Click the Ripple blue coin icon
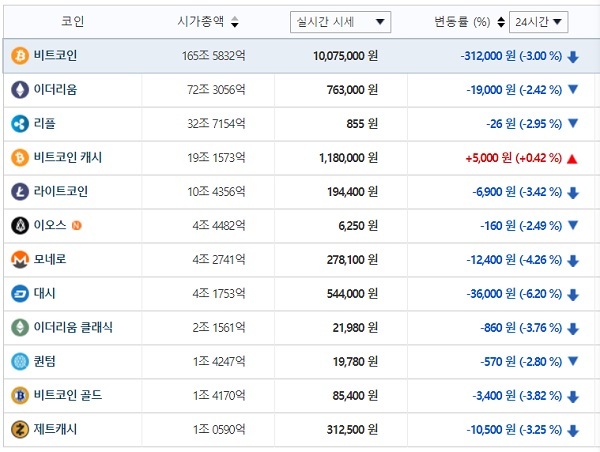600x452 pixels. [20, 124]
